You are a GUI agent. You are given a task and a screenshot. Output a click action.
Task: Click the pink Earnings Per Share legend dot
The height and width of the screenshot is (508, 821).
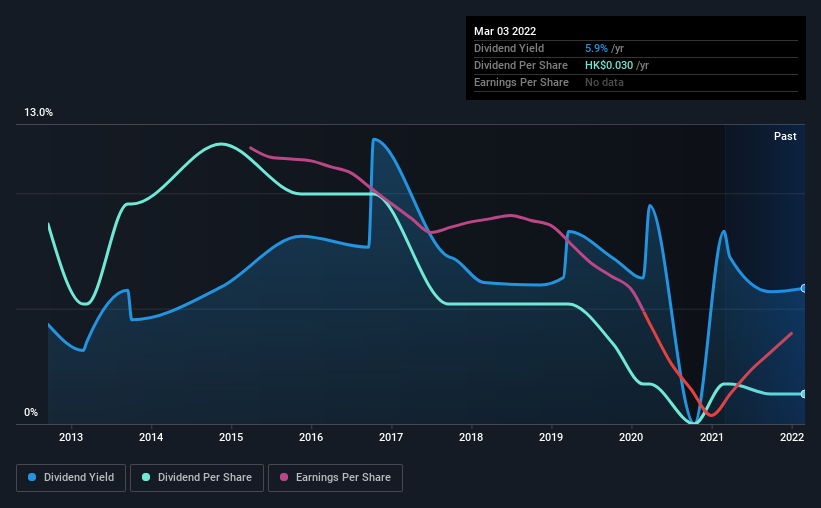pyautogui.click(x=284, y=477)
